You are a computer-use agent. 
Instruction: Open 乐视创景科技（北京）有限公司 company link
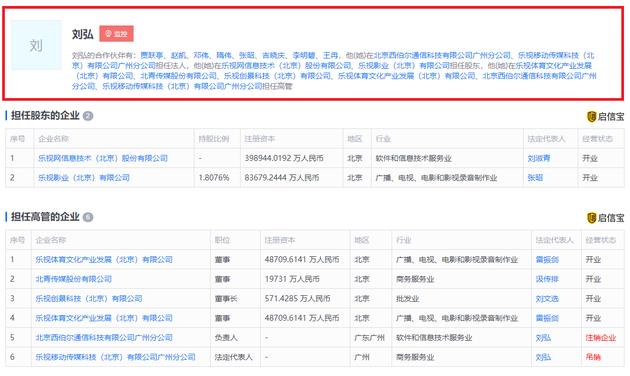click(89, 298)
